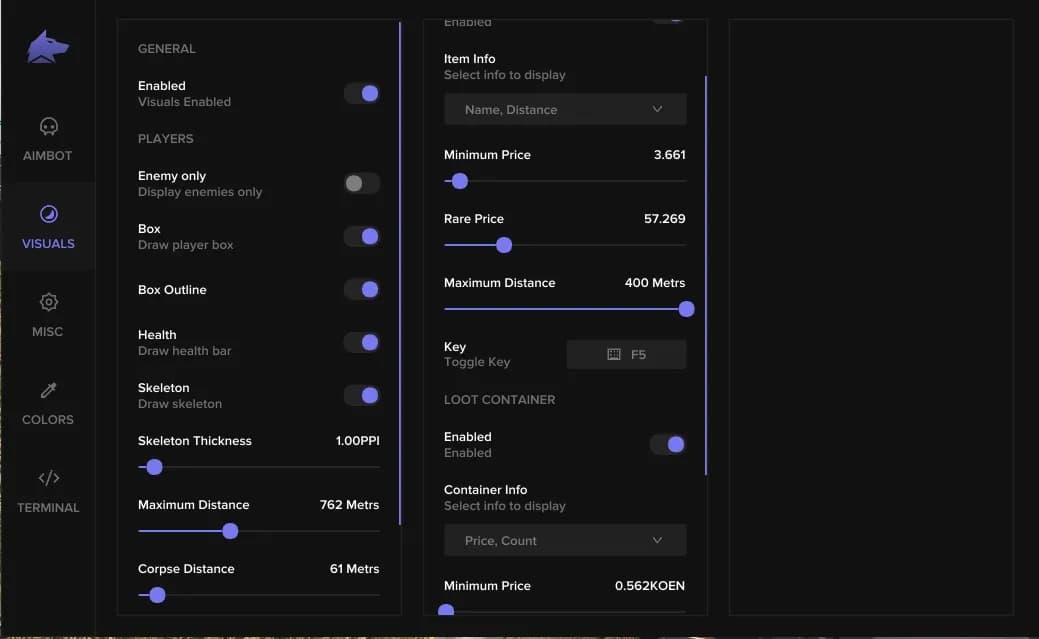This screenshot has width=1039, height=639.
Task: Click chevron arrow in Item Info dropdown
Action: pos(657,109)
